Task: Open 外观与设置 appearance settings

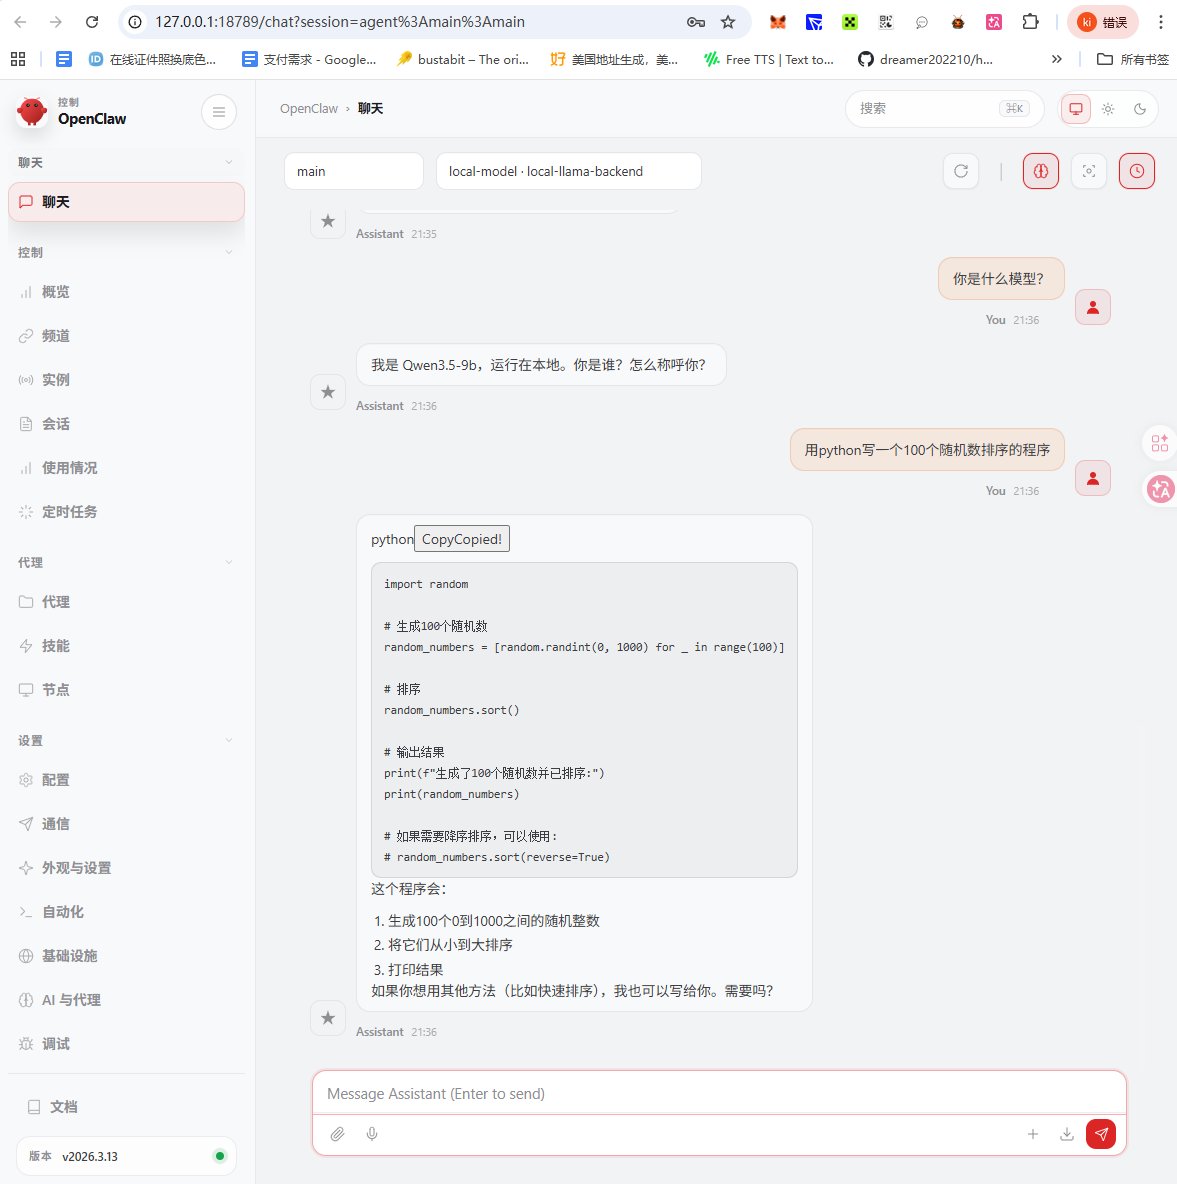Action: tap(126, 868)
